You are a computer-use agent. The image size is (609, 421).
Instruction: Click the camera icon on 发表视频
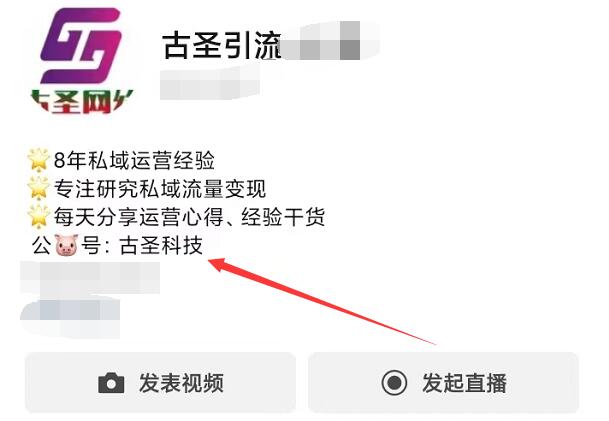tap(111, 383)
